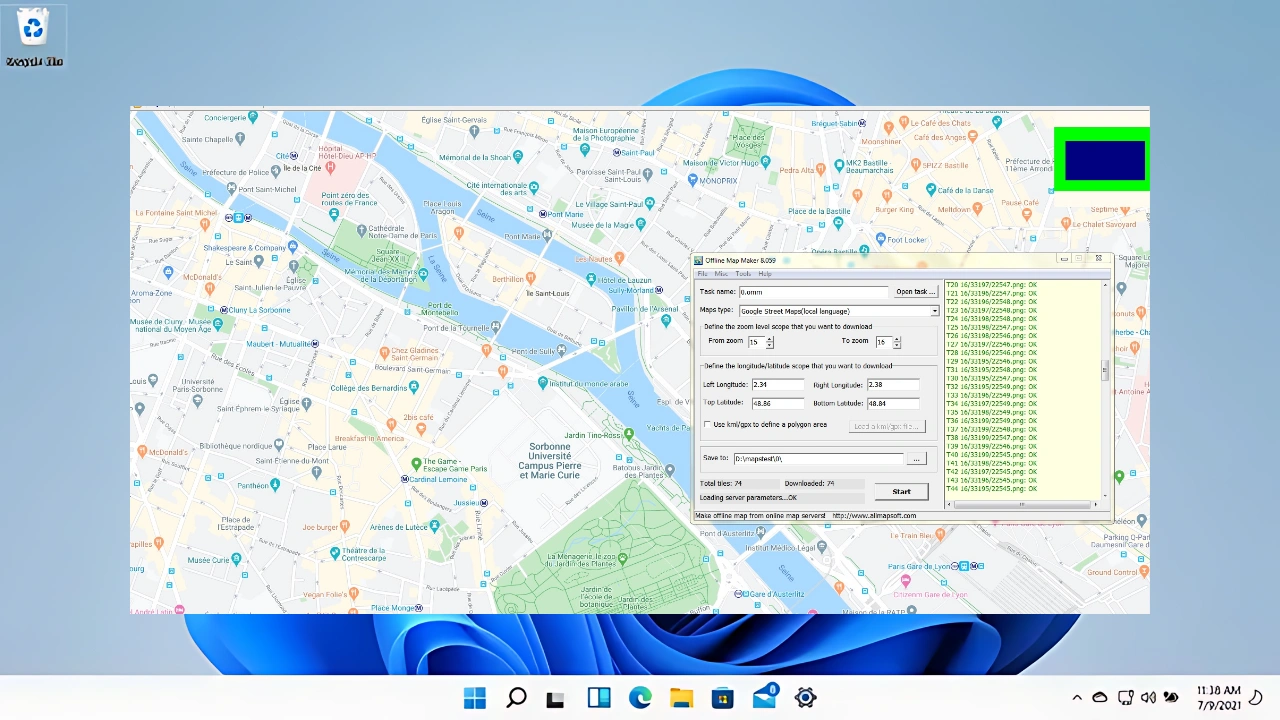Viewport: 1280px width, 720px height.
Task: Increase the To zoom value
Action: (x=897, y=339)
